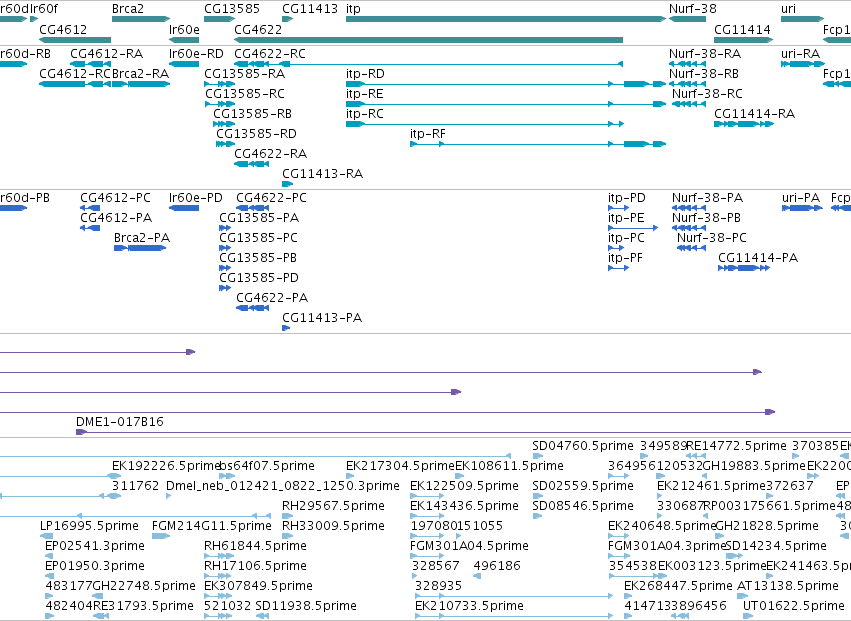Click the uri-PA protein label
Image resolution: width=851 pixels, height=621 pixels.
coord(801,198)
